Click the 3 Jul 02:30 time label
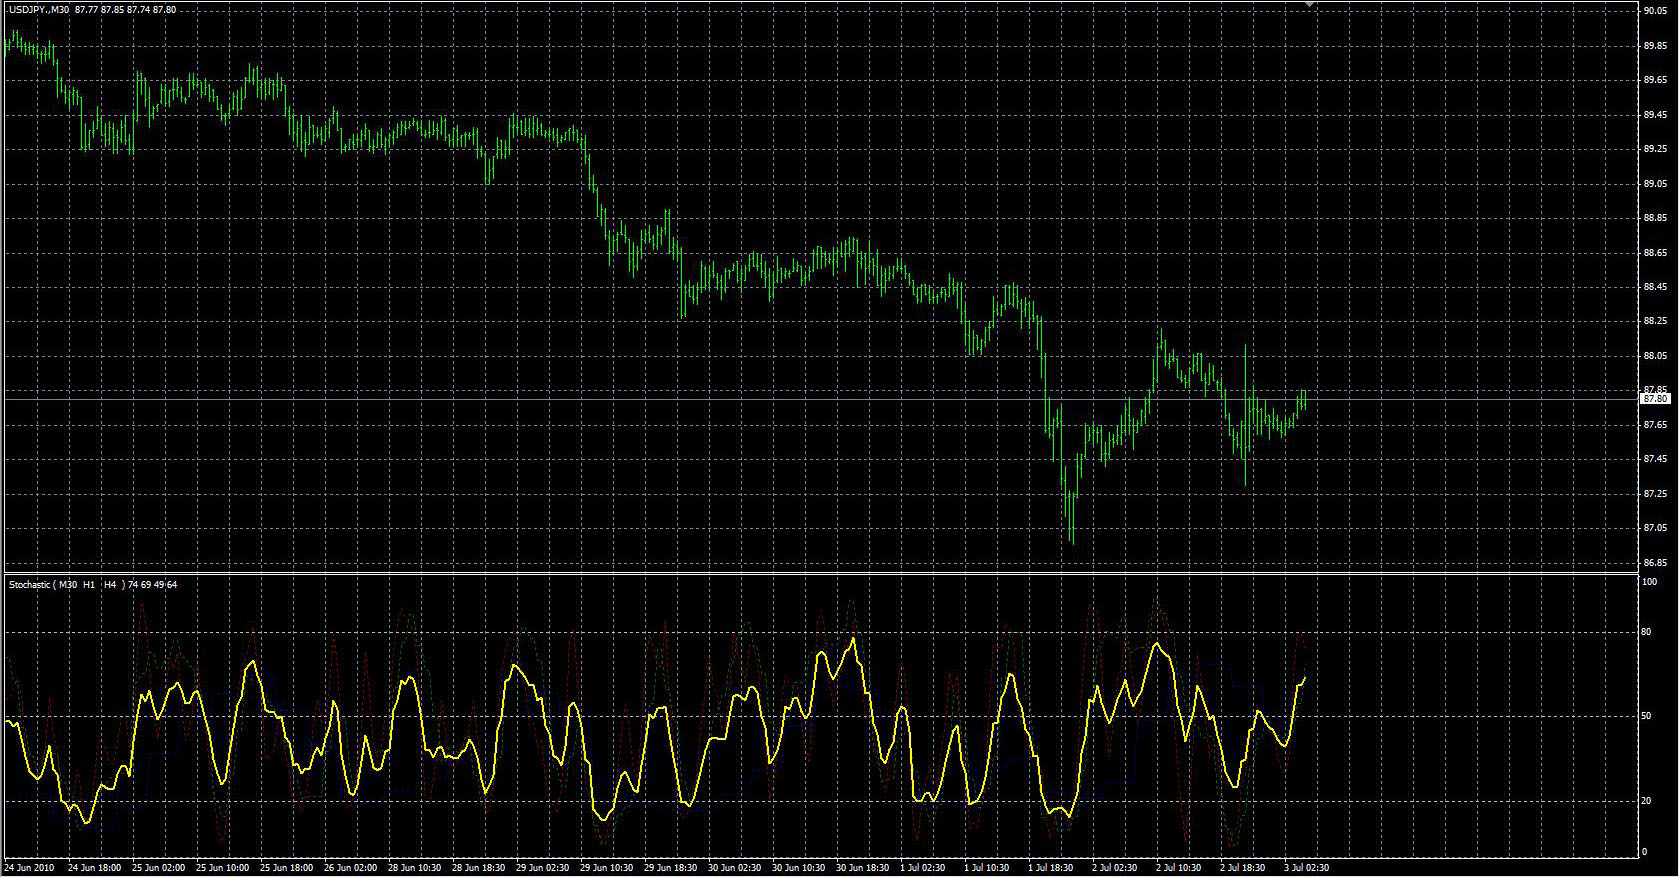This screenshot has height=877, width=1680. pos(1307,868)
